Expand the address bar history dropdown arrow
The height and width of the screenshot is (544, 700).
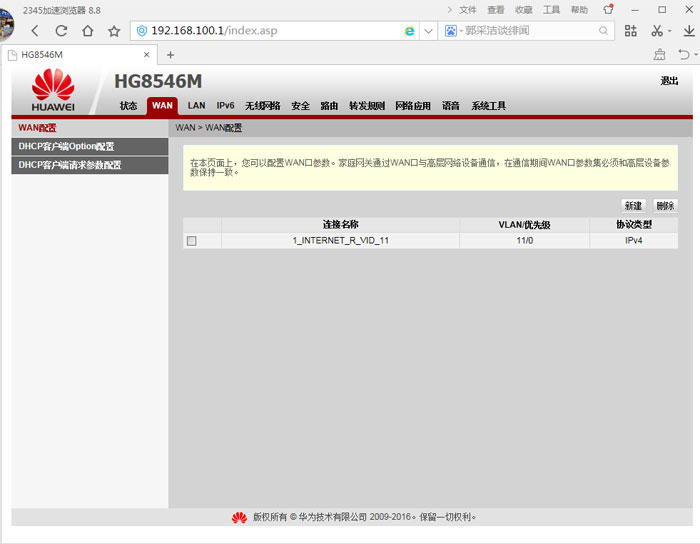pyautogui.click(x=428, y=31)
